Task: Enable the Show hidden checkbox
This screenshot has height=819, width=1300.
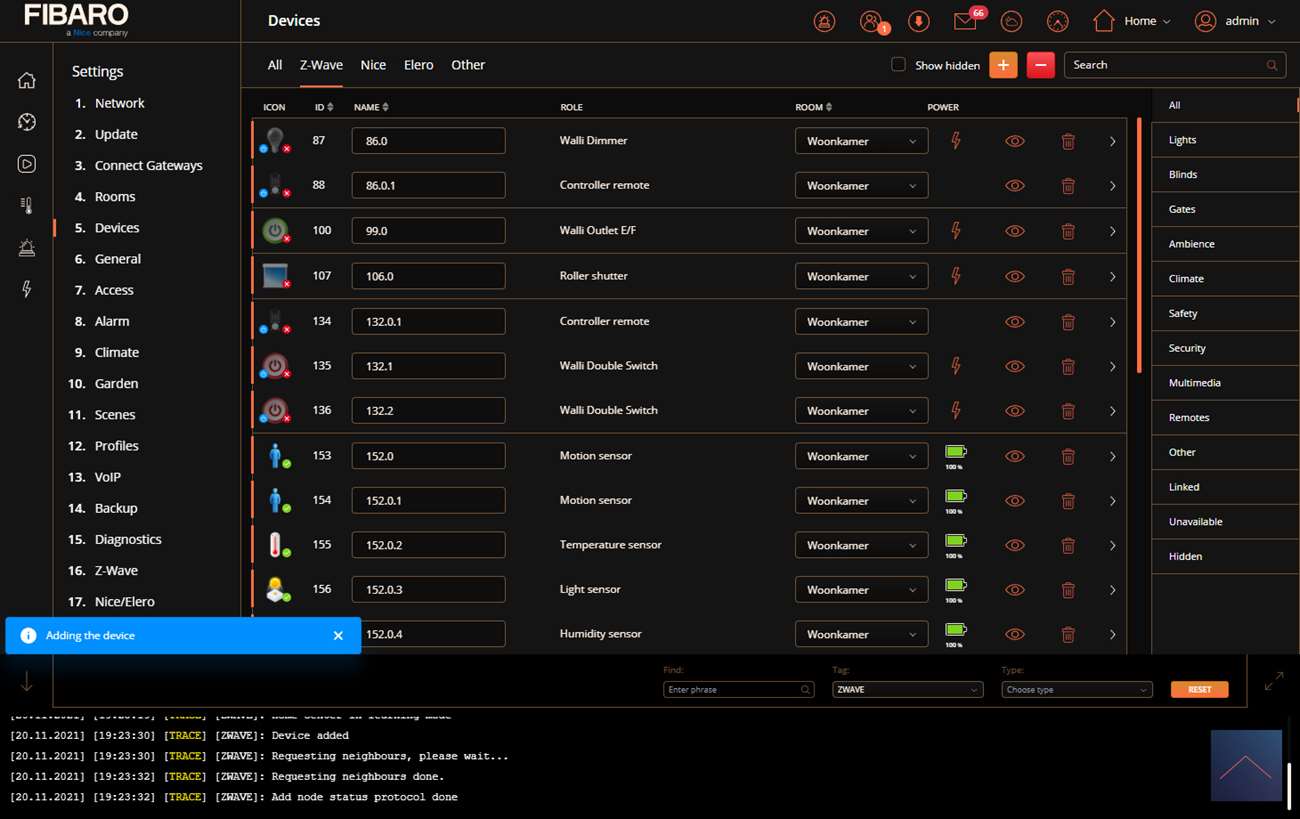Action: pos(898,65)
